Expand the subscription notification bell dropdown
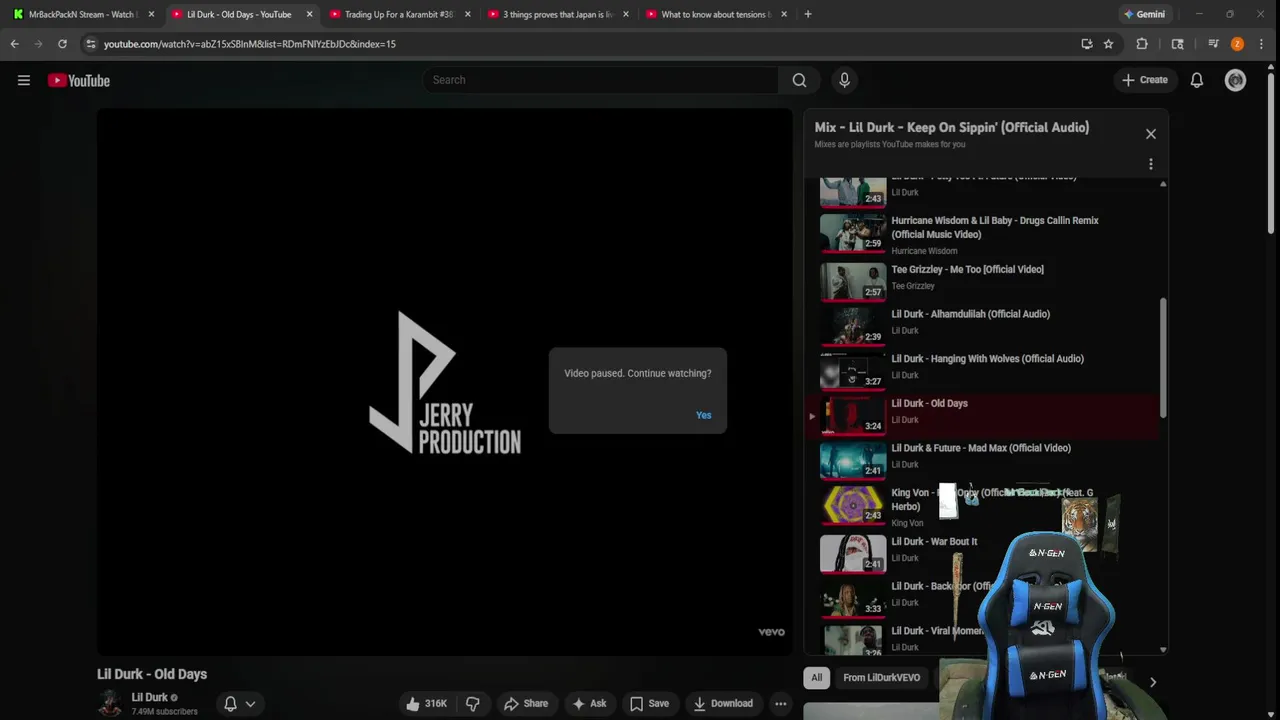This screenshot has height=720, width=1280. [239, 703]
